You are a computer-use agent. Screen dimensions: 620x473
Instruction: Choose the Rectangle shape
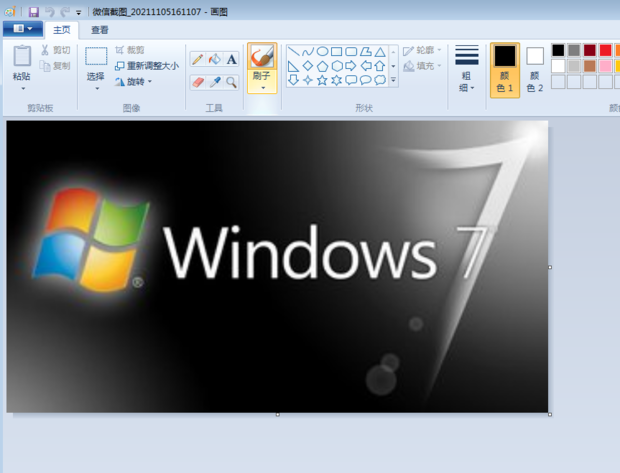[x=336, y=52]
